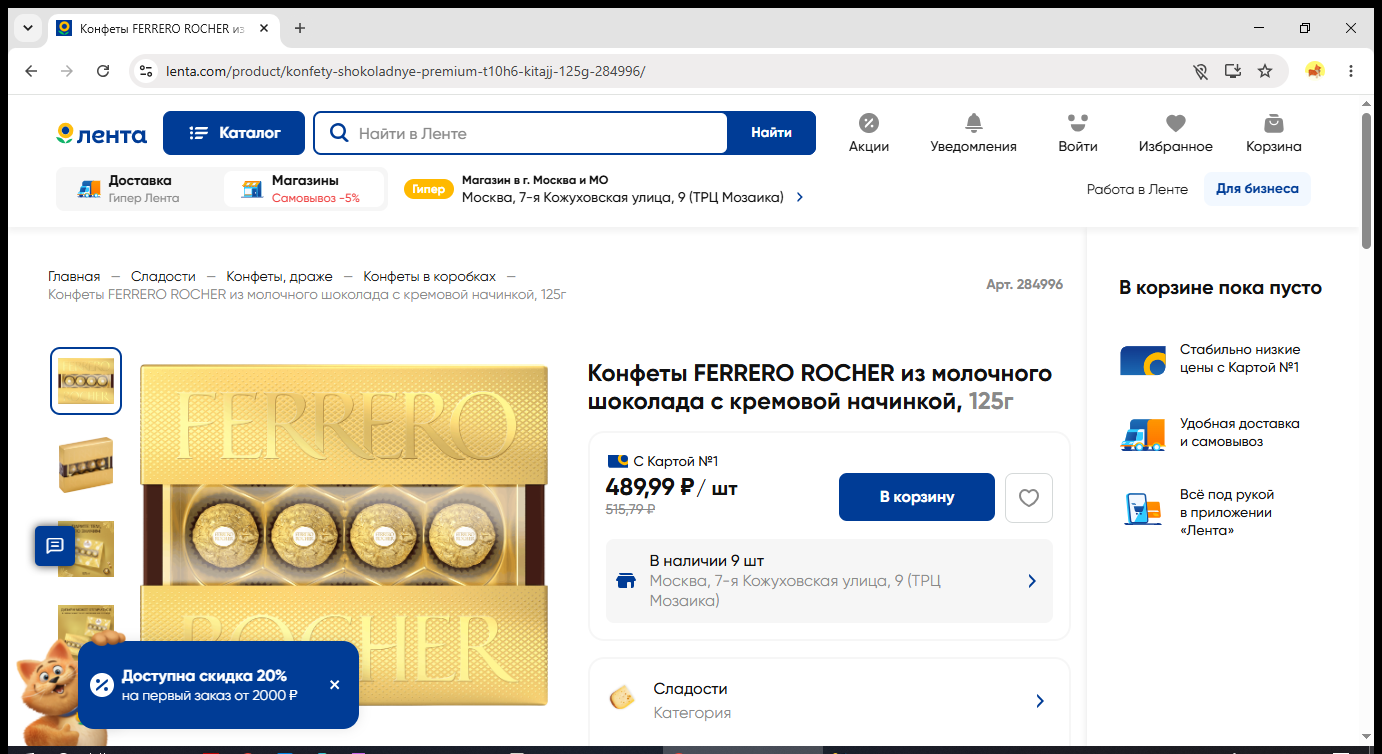This screenshot has height=754, width=1382.
Task: Open a new browser tab
Action: tap(300, 28)
